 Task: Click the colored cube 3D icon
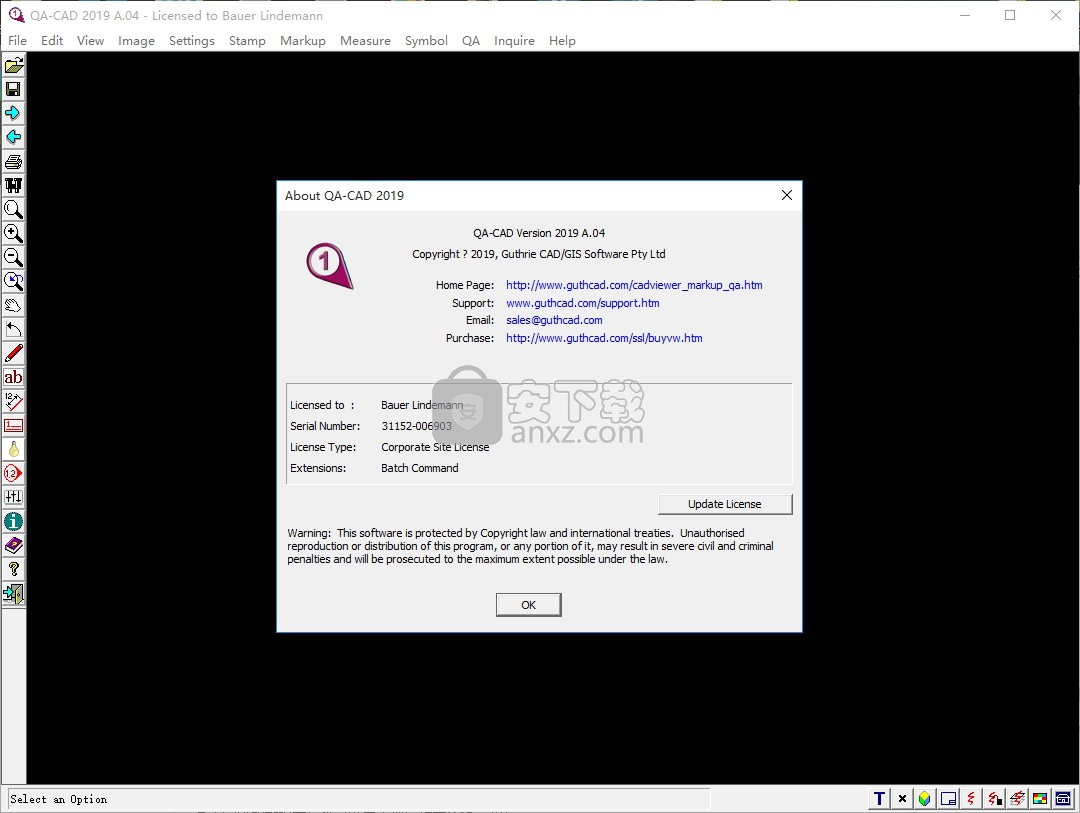(925, 799)
